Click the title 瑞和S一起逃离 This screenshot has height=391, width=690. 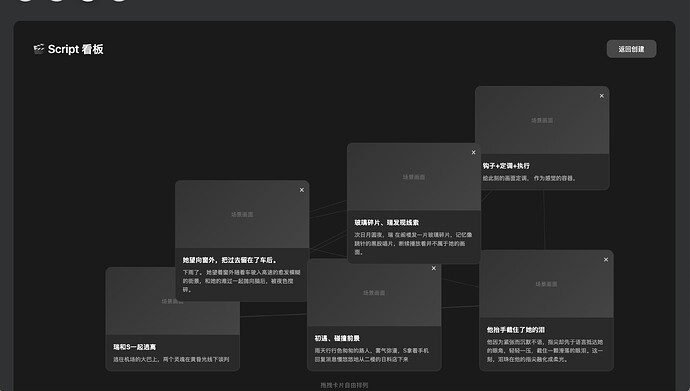[135, 347]
